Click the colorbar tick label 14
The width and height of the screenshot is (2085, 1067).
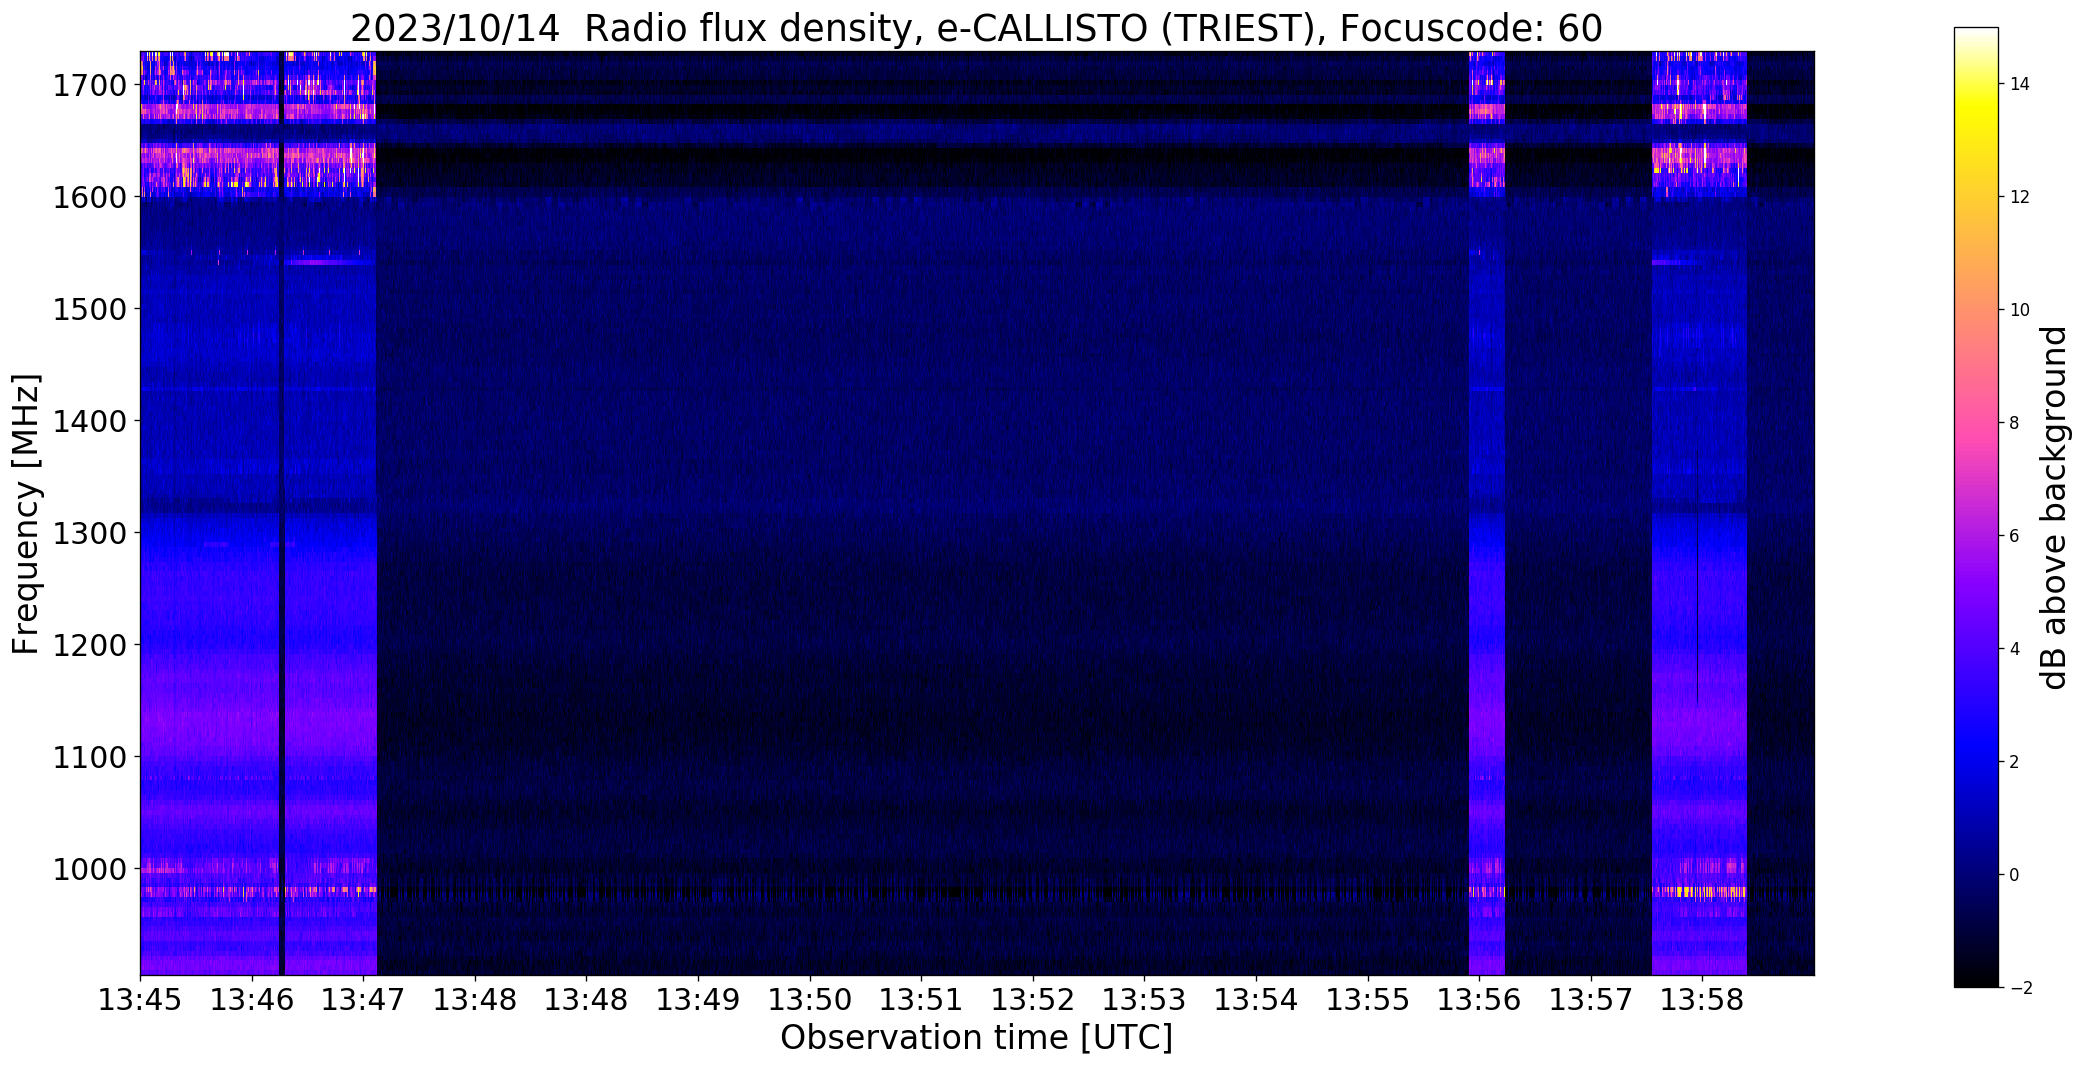(x=2020, y=84)
